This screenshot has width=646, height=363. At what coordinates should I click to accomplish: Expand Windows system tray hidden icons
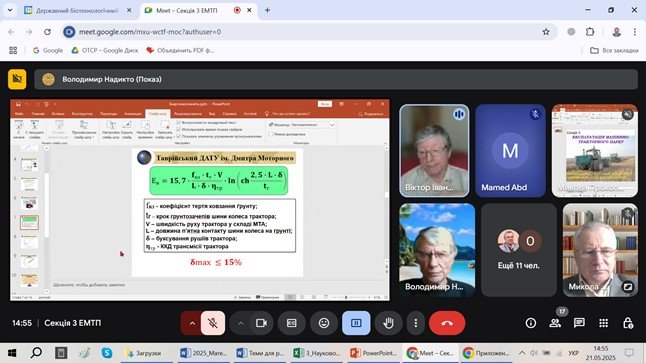pos(522,353)
